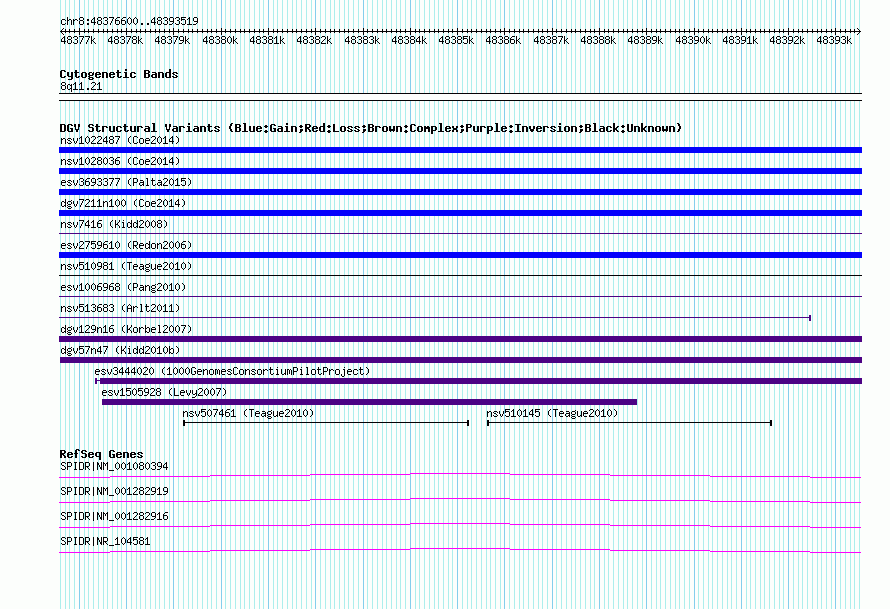Viewport: 890px width, 609px height.
Task: Click ruler tick label 48392k
Action: click(787, 40)
